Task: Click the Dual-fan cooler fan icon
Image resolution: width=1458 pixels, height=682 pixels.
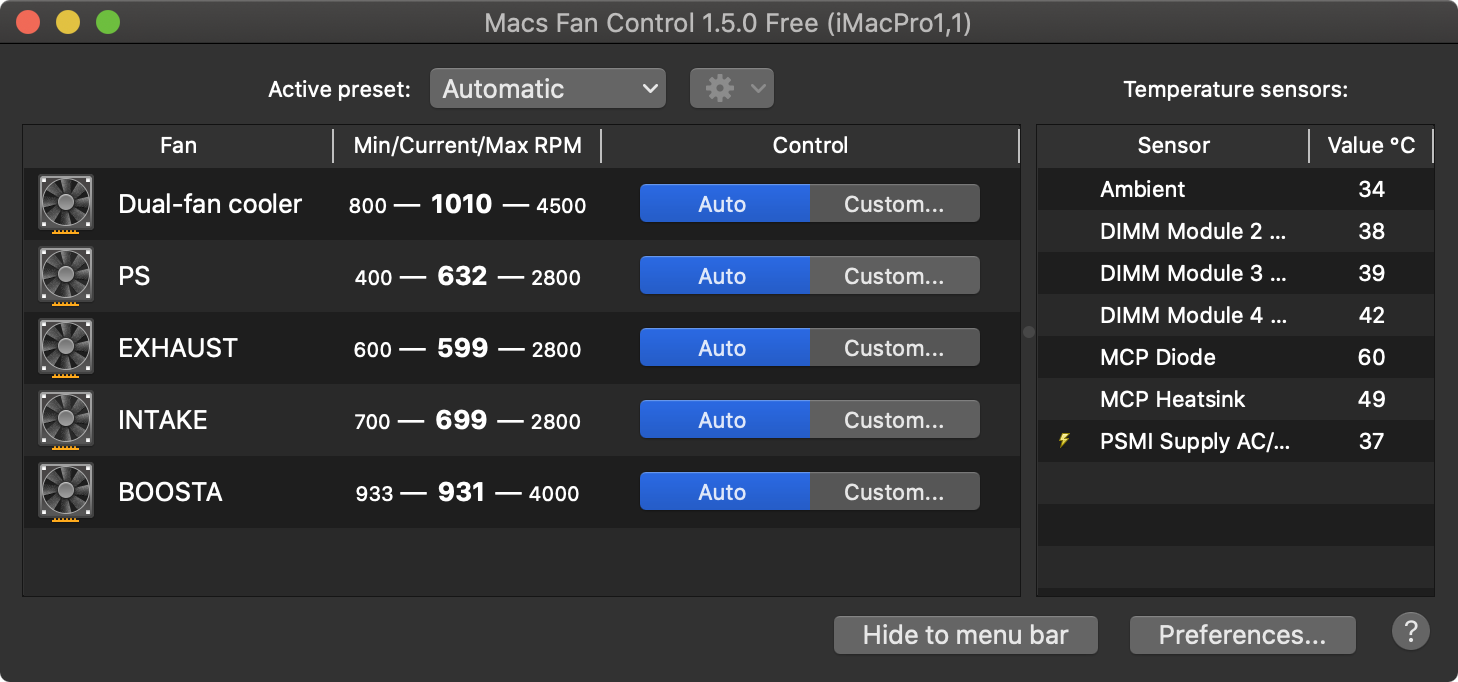Action: point(66,204)
